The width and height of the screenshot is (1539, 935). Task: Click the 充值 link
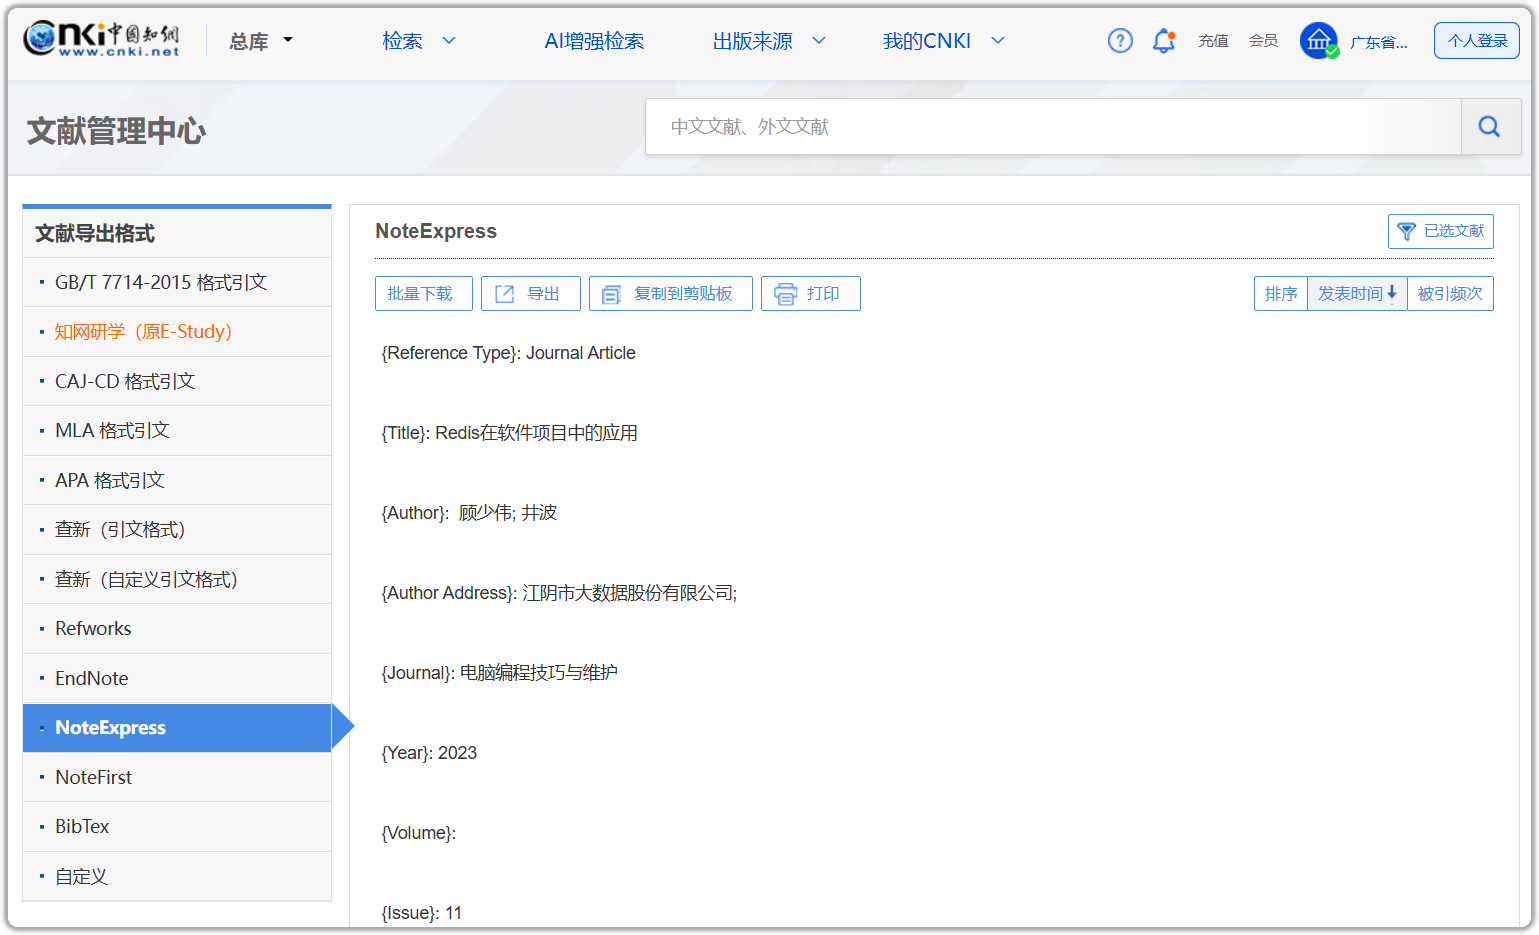pos(1213,41)
